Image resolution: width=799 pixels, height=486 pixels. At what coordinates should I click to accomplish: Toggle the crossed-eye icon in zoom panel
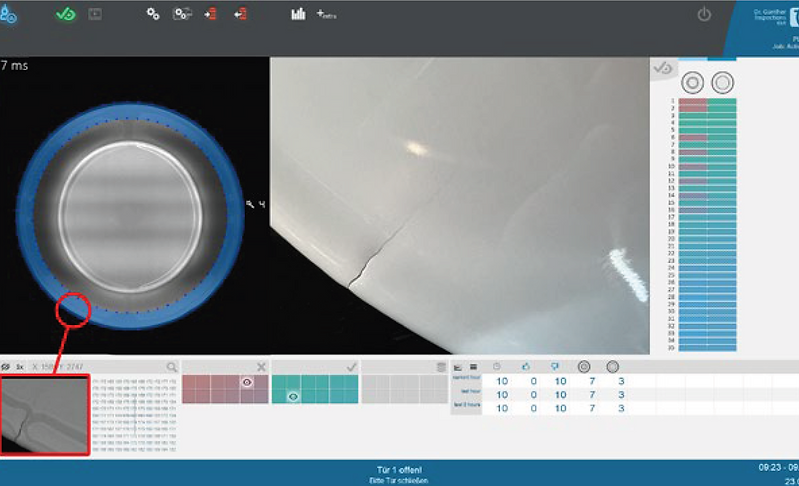6,367
